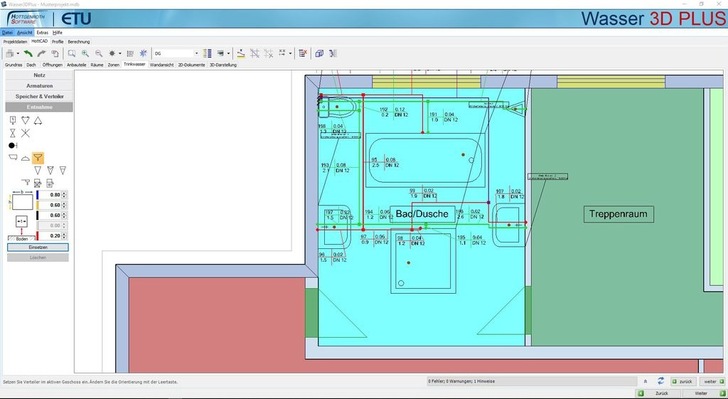Select the highlighted funnel fixture icon
Image resolution: width=728 pixels, height=399 pixels.
coord(38,158)
